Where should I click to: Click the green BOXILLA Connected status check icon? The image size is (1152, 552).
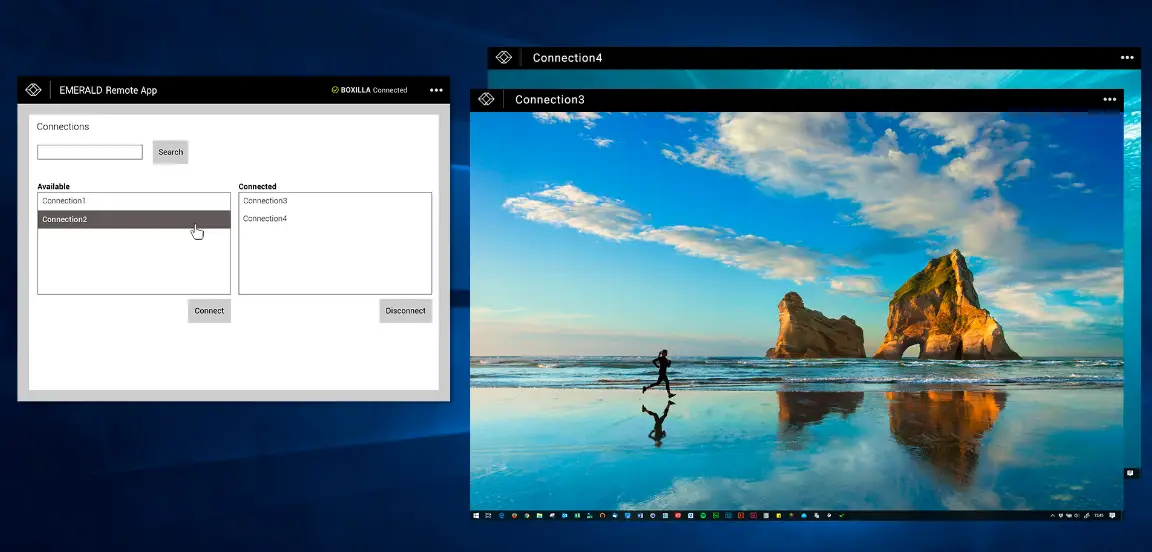coord(335,90)
